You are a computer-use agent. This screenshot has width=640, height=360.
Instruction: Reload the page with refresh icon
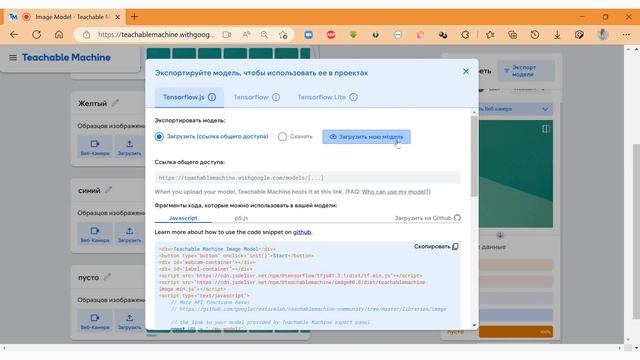pos(37,35)
